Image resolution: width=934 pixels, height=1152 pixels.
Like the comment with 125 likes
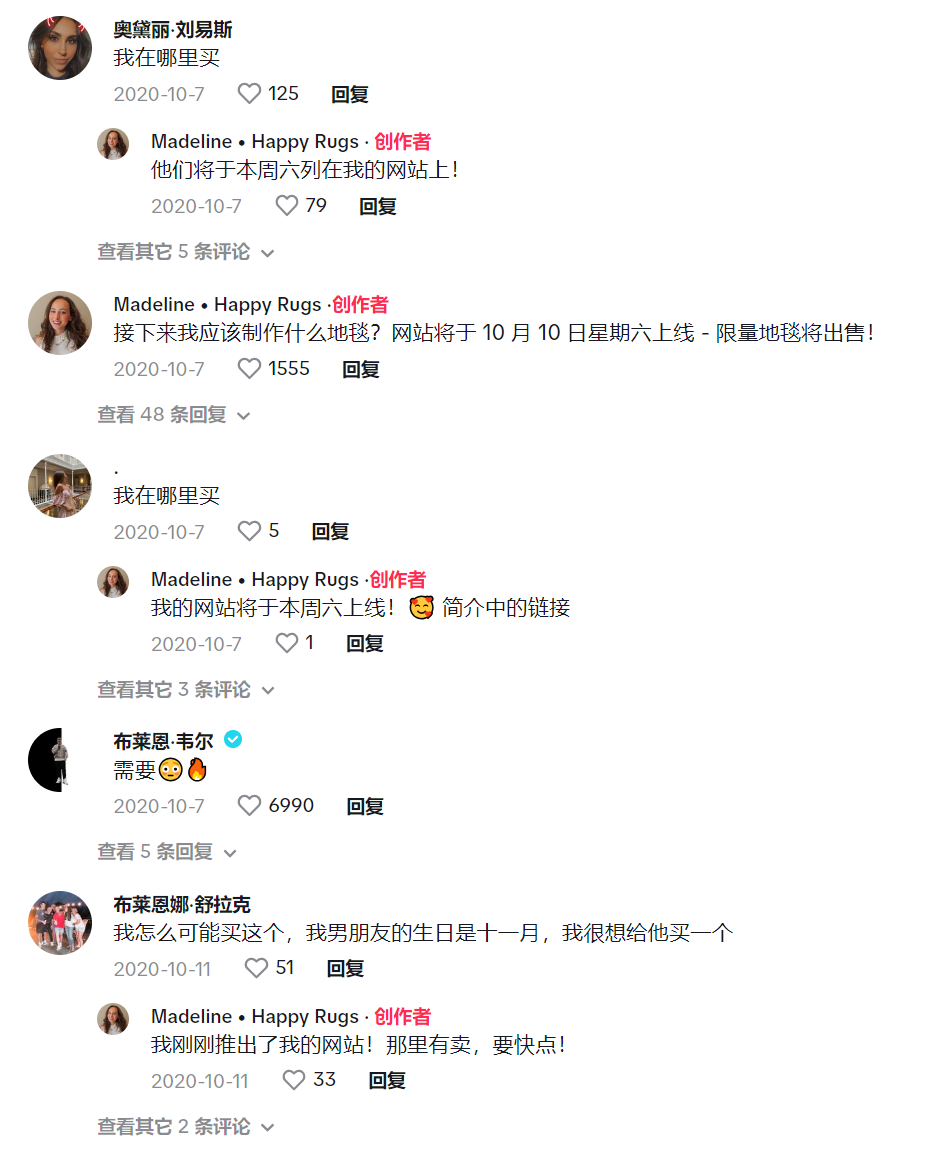pyautogui.click(x=249, y=93)
